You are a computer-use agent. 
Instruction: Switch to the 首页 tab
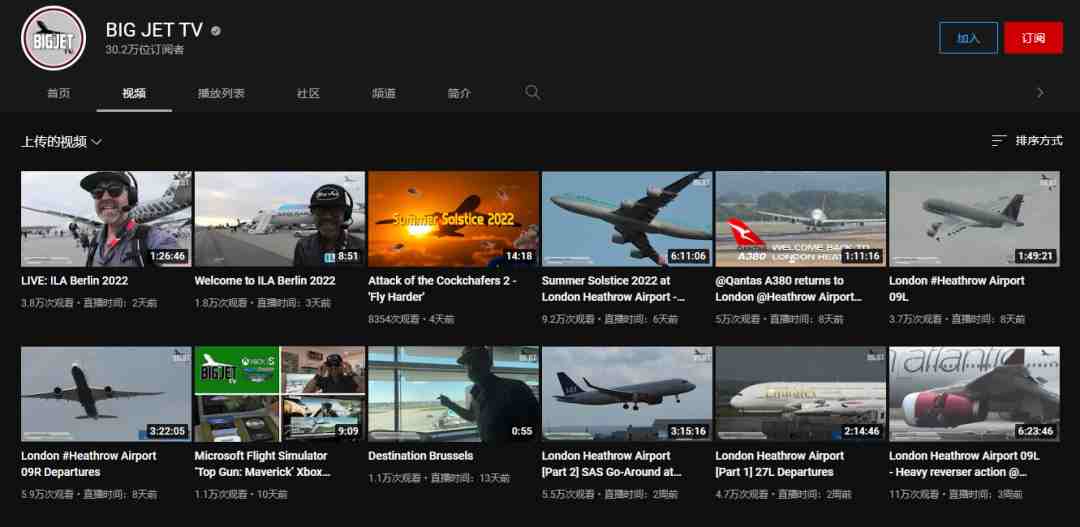click(x=59, y=93)
